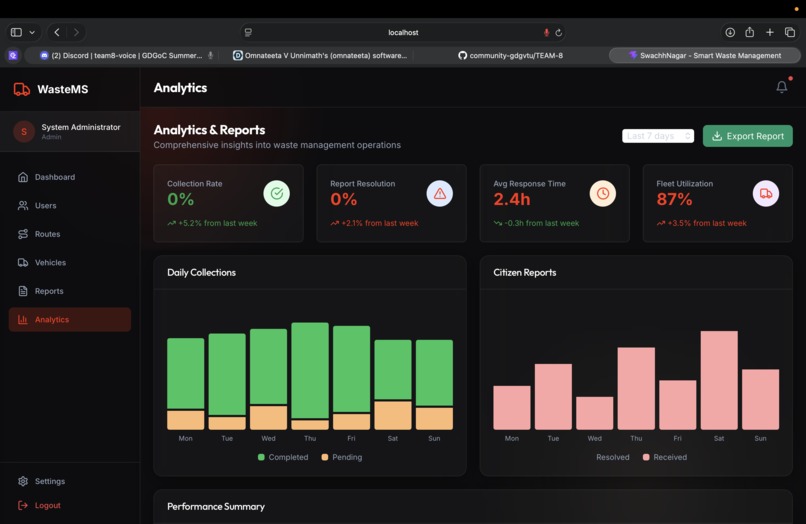Click Wednesday bar in Citizen Reports chart
This screenshot has height=524, width=806.
pyautogui.click(x=595, y=413)
